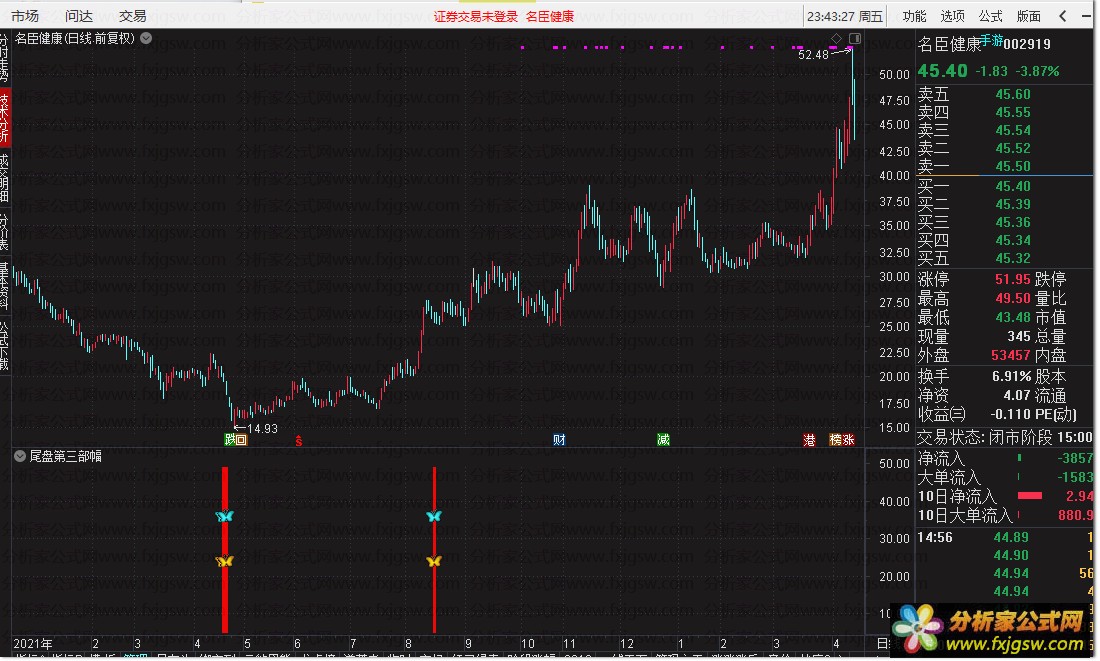
Task: Open the 功能 menu
Action: 914,15
